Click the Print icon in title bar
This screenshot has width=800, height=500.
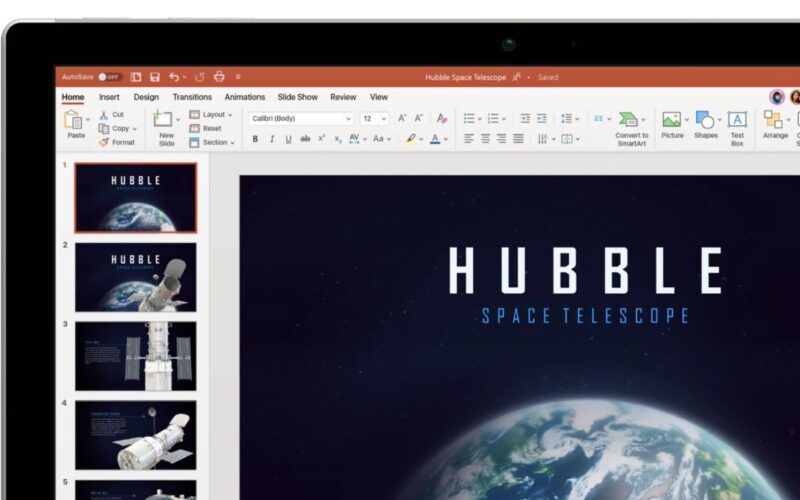coord(219,77)
